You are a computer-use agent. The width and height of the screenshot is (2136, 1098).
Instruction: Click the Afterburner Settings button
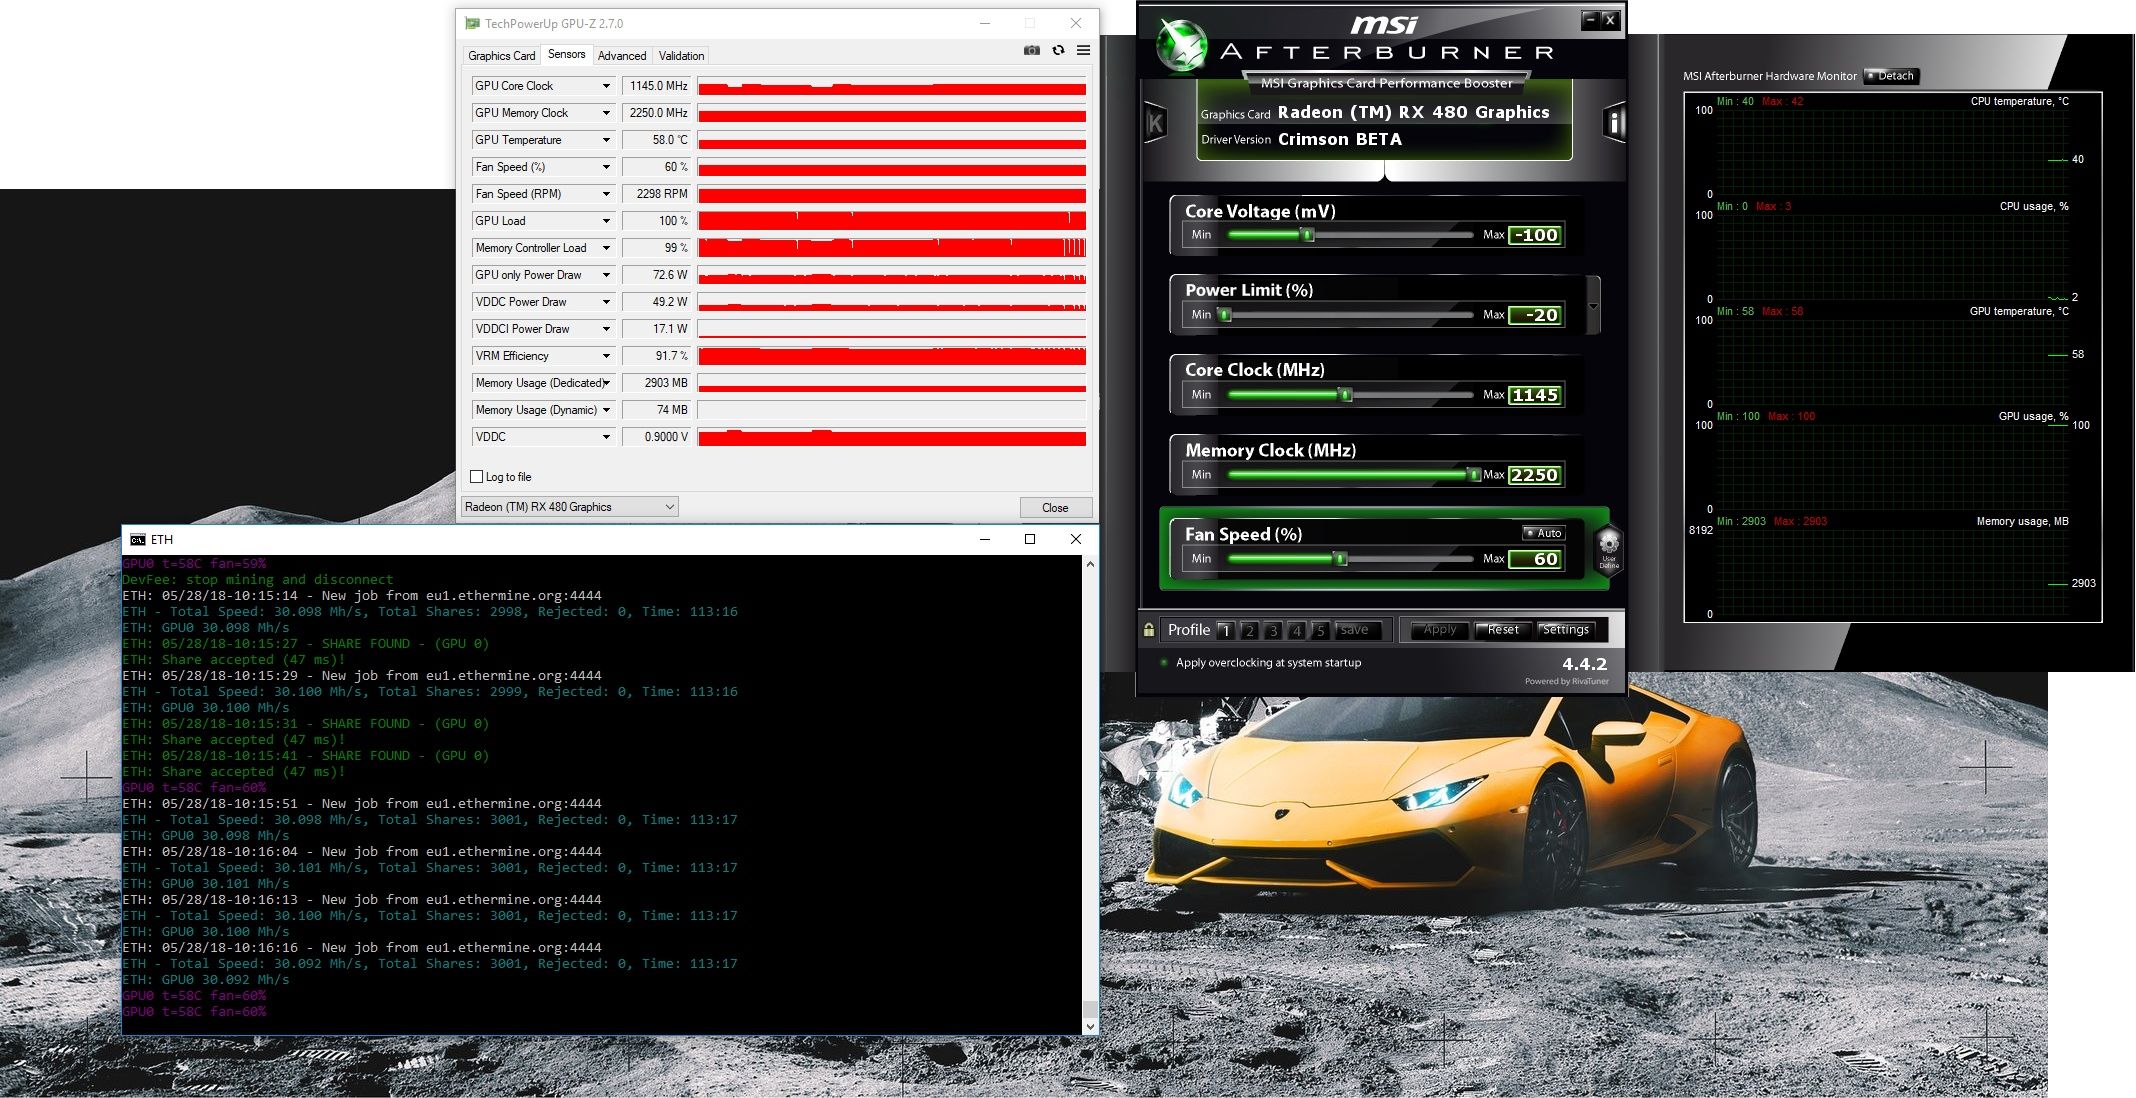(x=1565, y=630)
